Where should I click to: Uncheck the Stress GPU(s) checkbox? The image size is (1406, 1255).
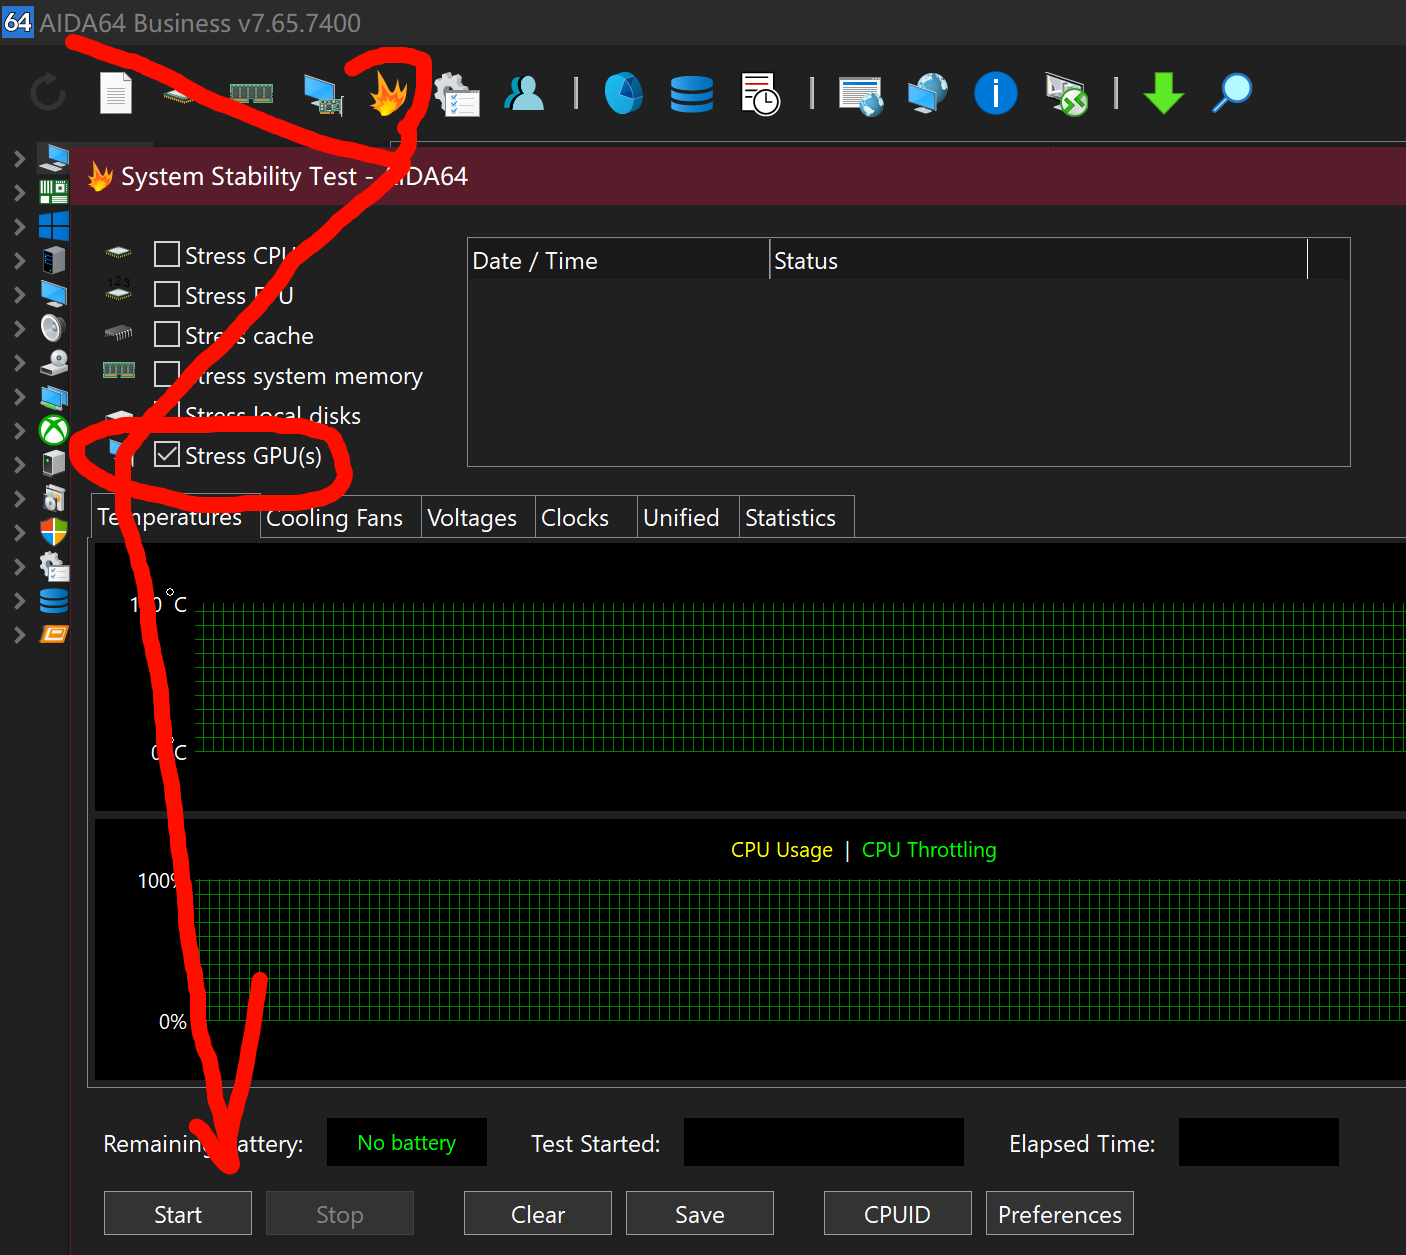[x=167, y=455]
